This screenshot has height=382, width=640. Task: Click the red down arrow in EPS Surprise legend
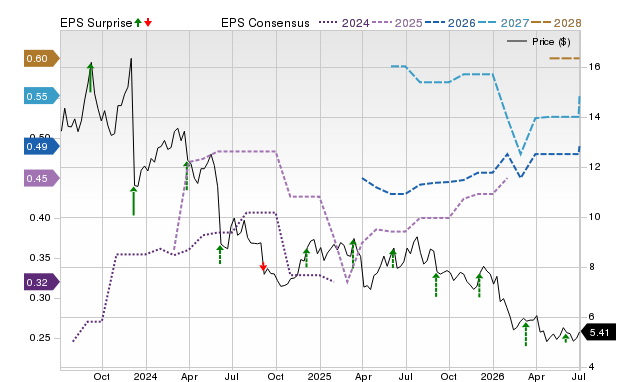point(148,22)
